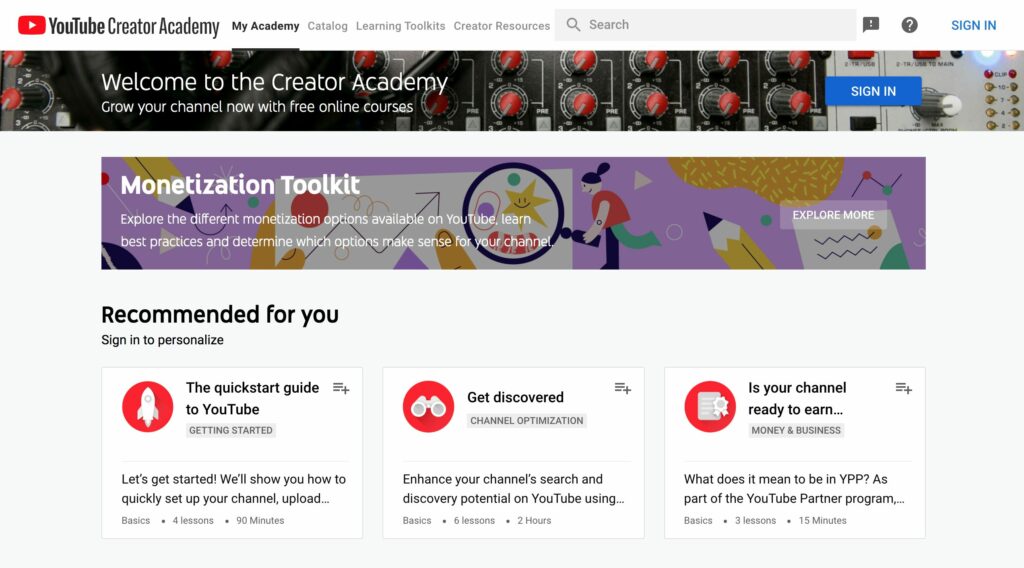Click the binoculars icon on Get discovered
The image size is (1024, 568).
pos(428,407)
